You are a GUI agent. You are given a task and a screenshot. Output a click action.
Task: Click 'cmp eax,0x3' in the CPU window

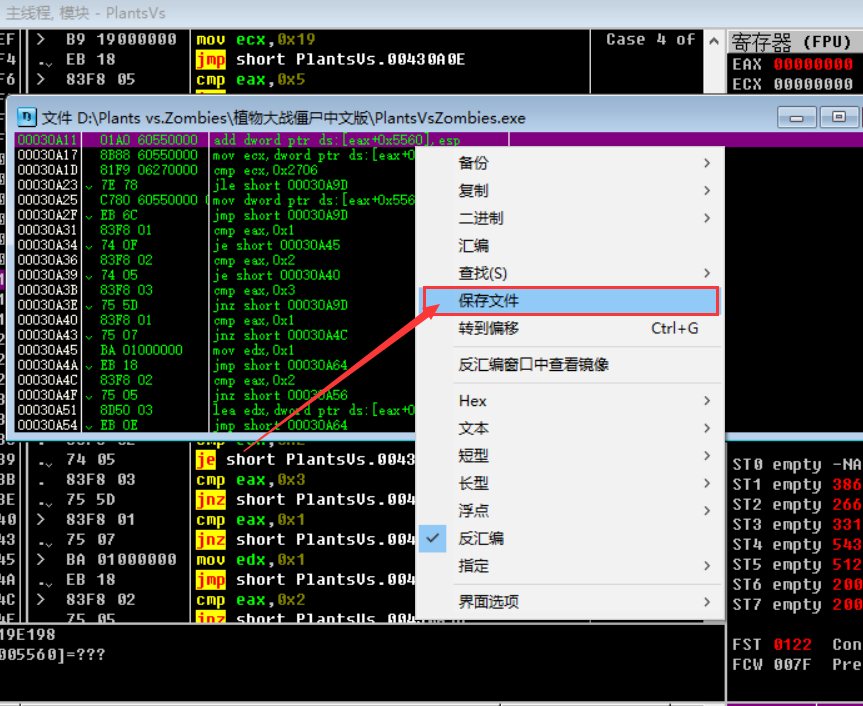click(250, 480)
